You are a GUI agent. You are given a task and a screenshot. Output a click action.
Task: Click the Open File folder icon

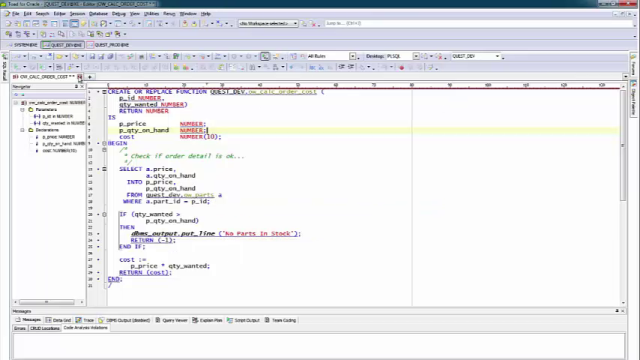pos(60,56)
